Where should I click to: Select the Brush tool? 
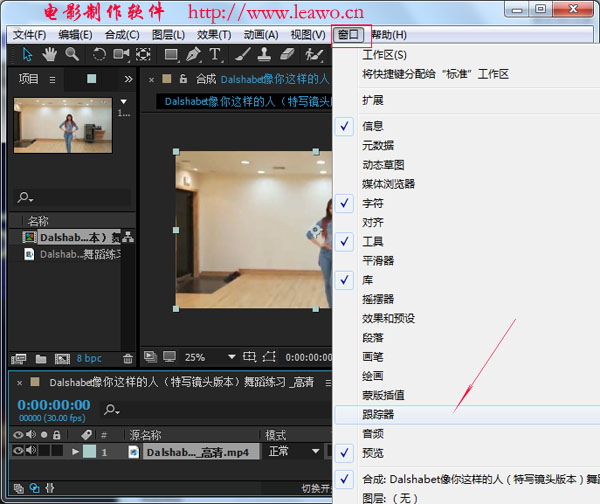click(242, 54)
